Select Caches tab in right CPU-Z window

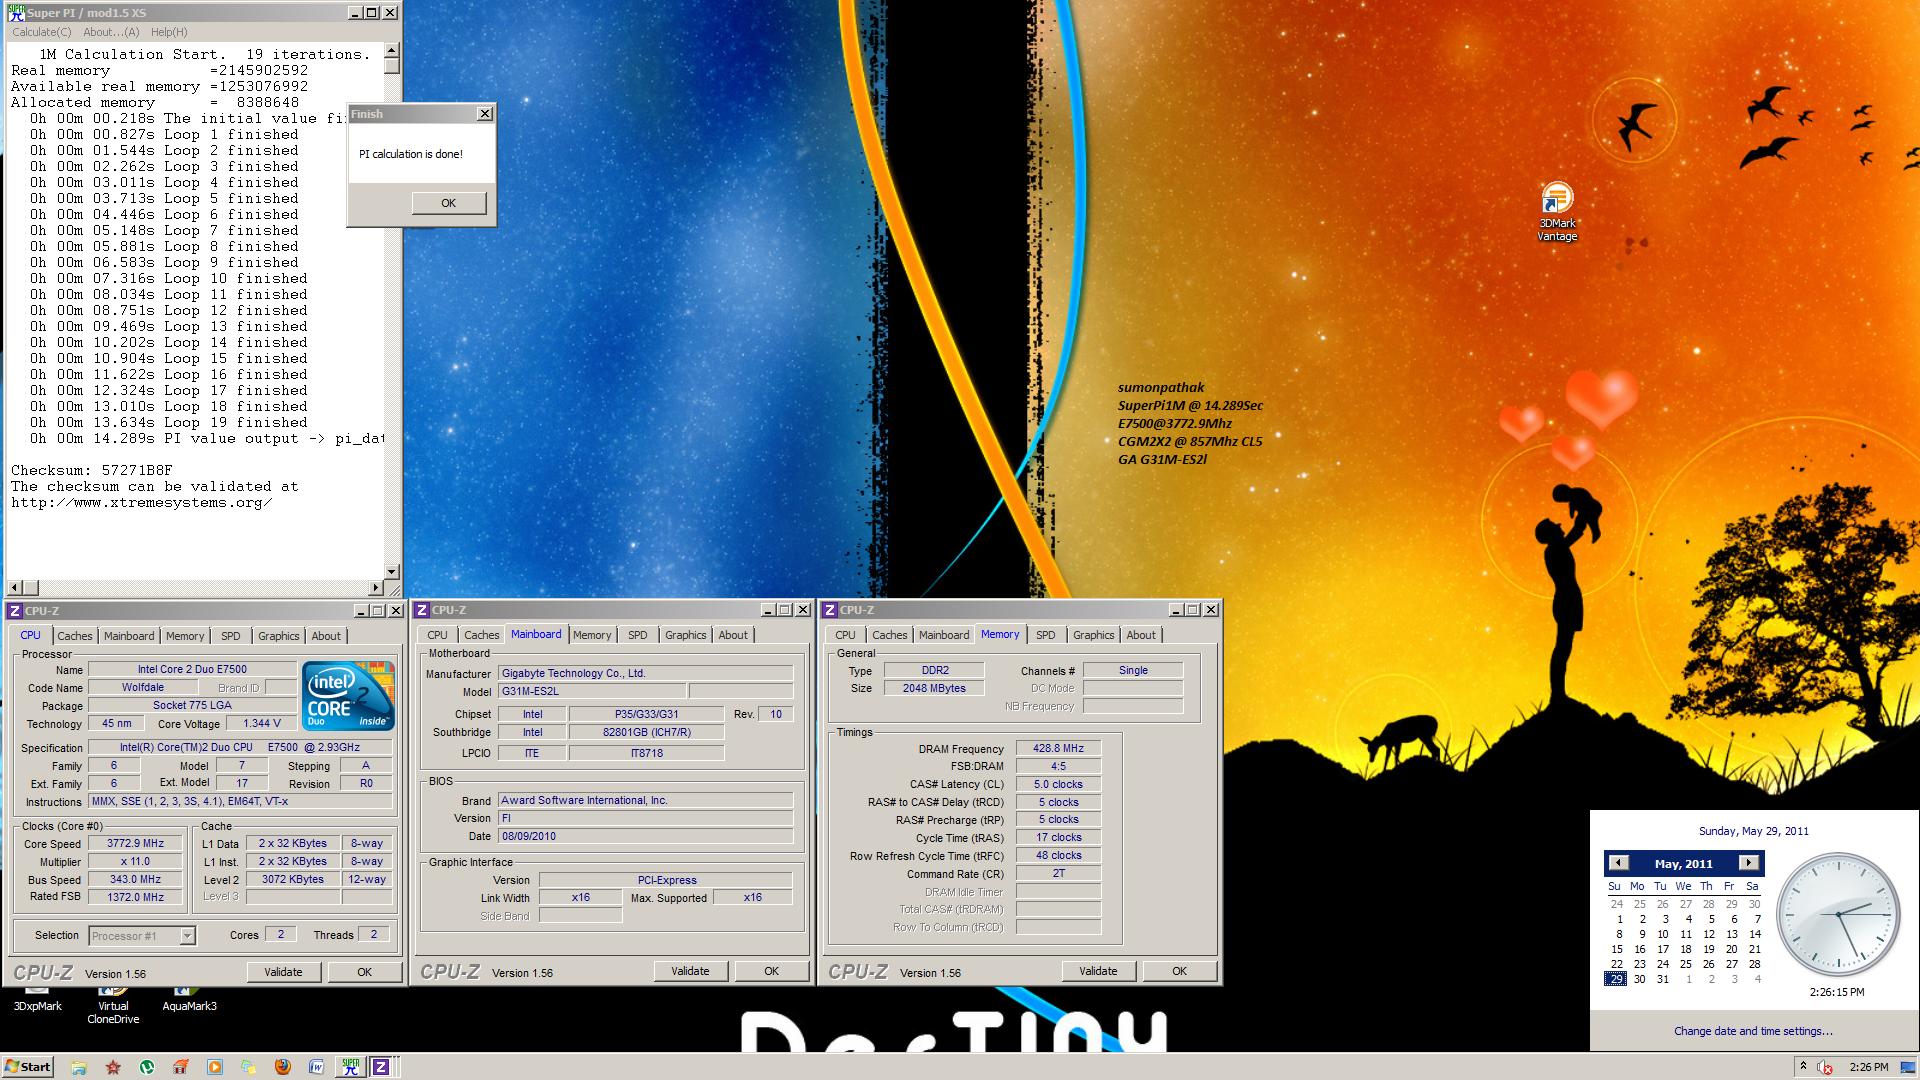pyautogui.click(x=890, y=635)
